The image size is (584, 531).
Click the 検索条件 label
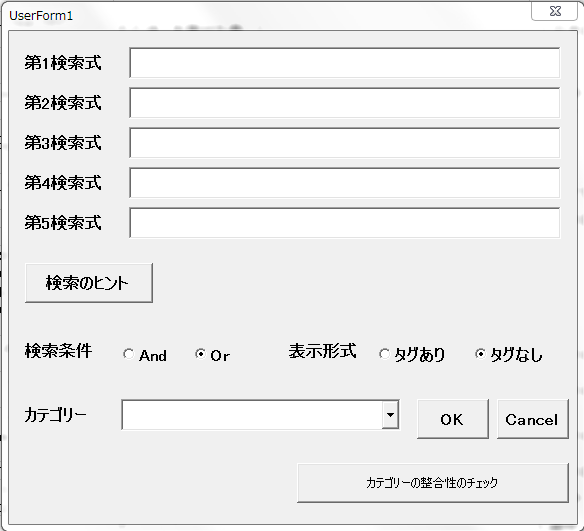tap(58, 351)
